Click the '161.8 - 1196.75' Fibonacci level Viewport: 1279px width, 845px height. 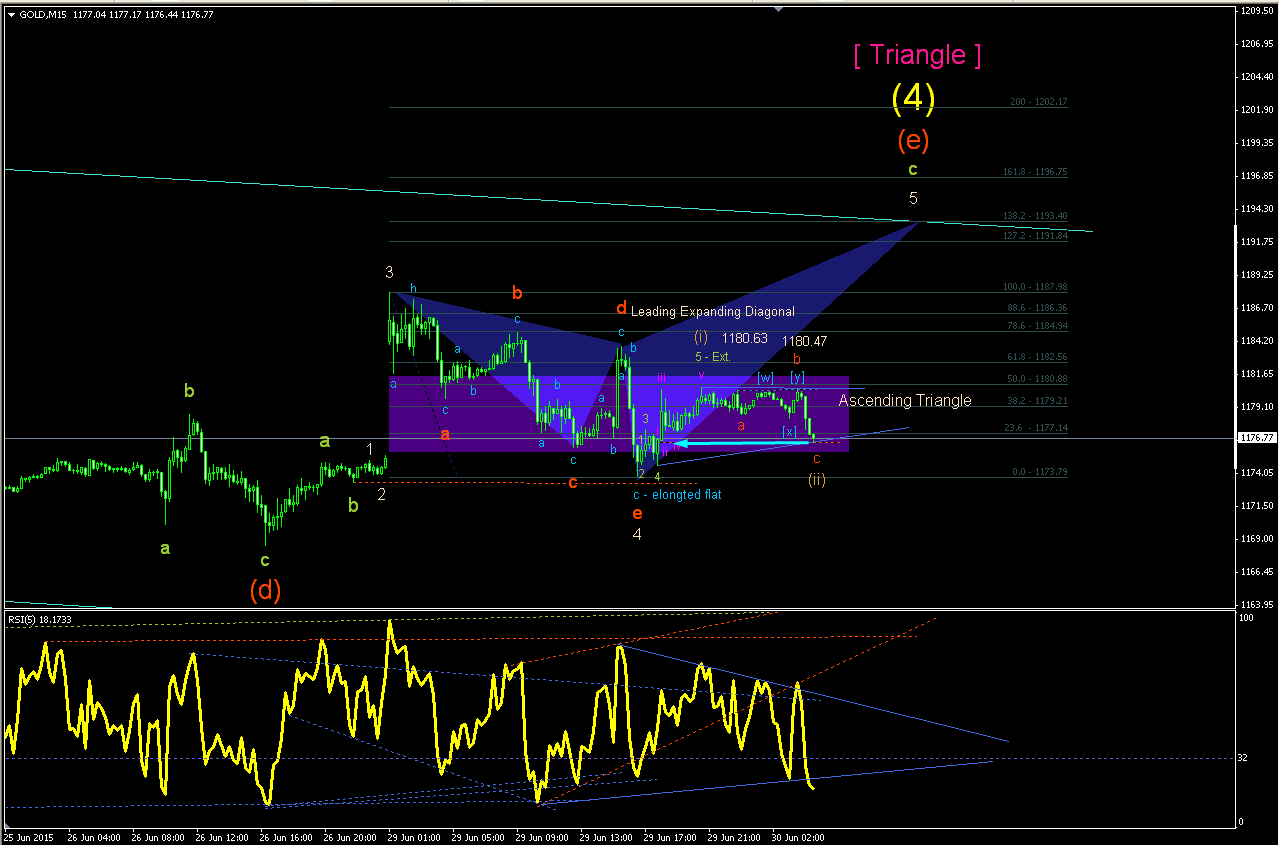tap(1034, 172)
